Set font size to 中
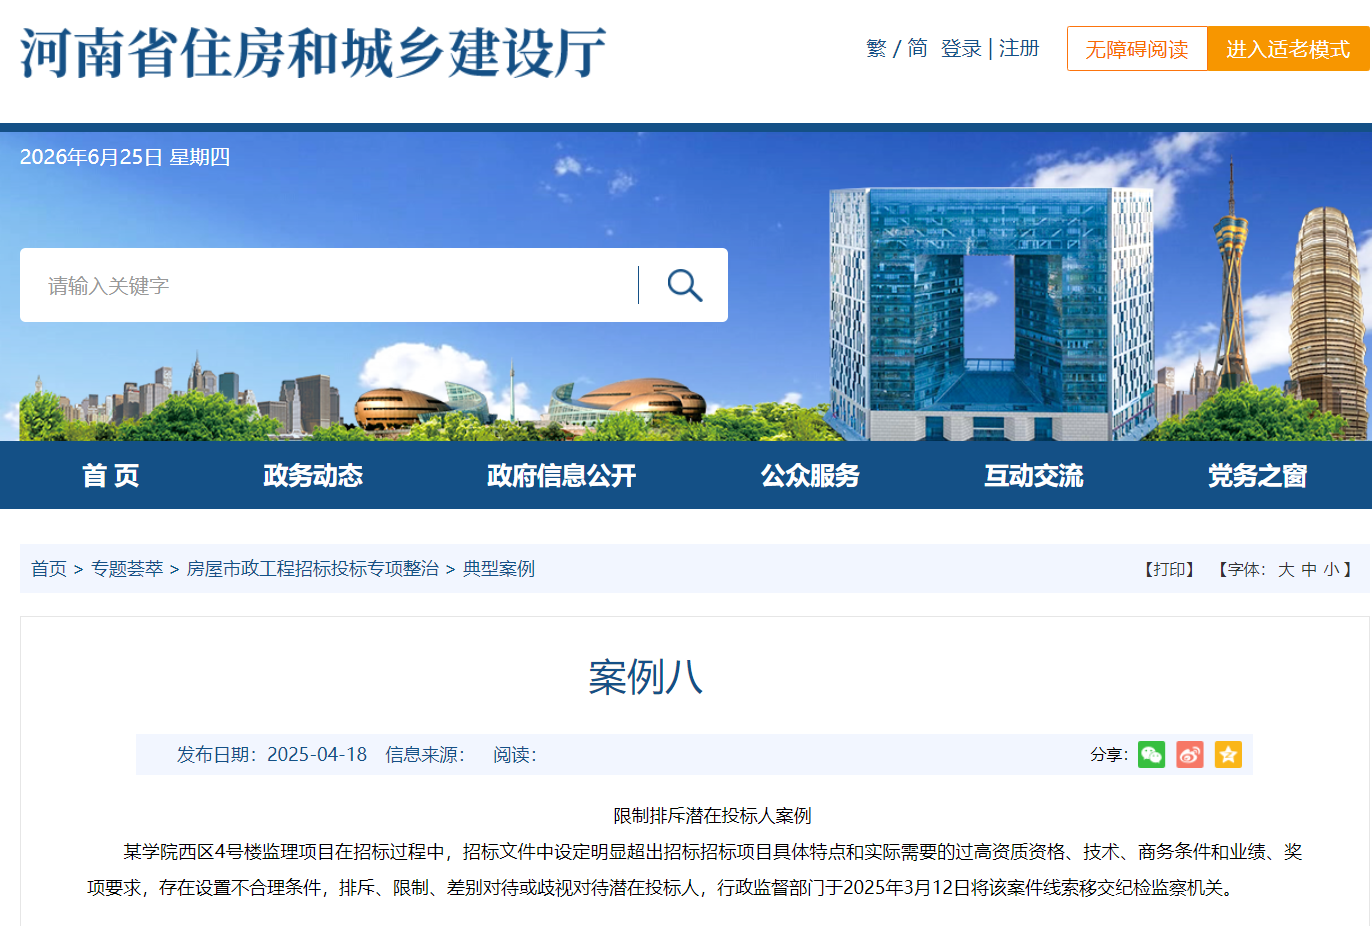This screenshot has width=1372, height=926. [x=1309, y=569]
